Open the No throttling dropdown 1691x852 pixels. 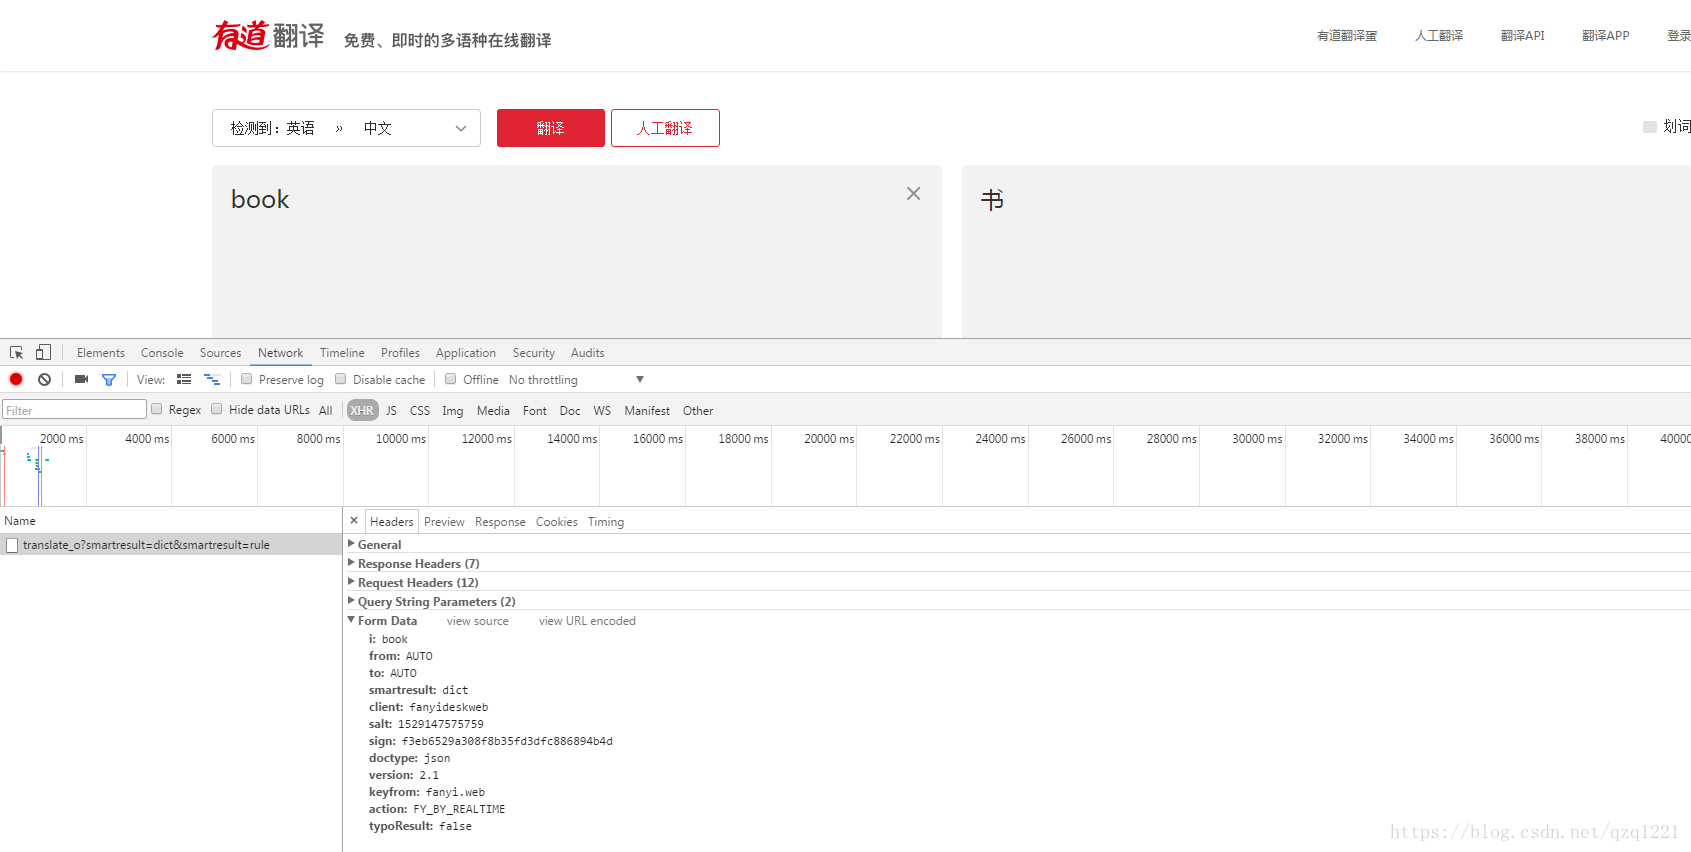point(576,380)
